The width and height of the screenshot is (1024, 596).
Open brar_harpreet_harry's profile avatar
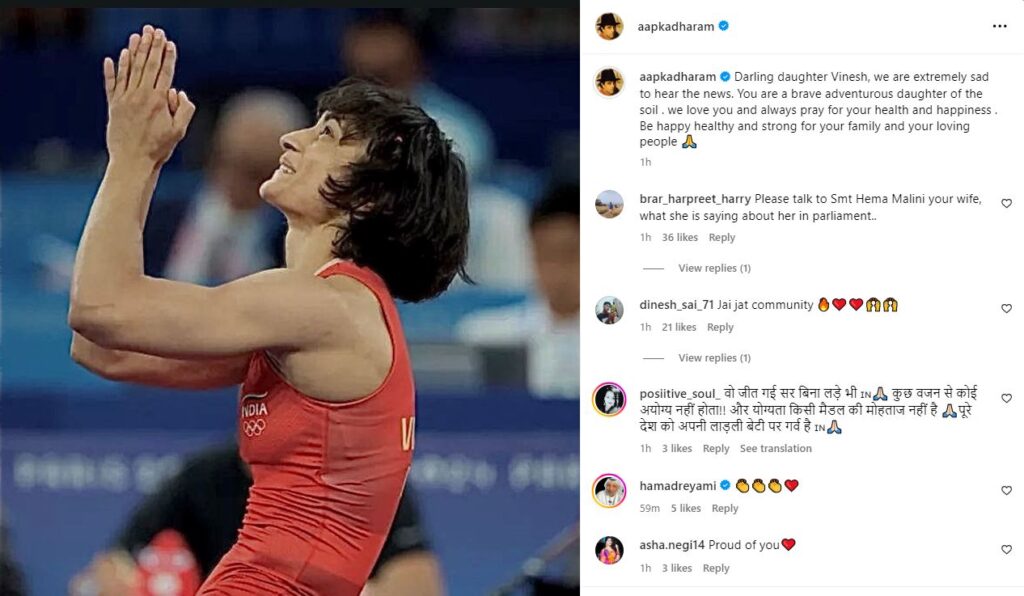coord(609,204)
